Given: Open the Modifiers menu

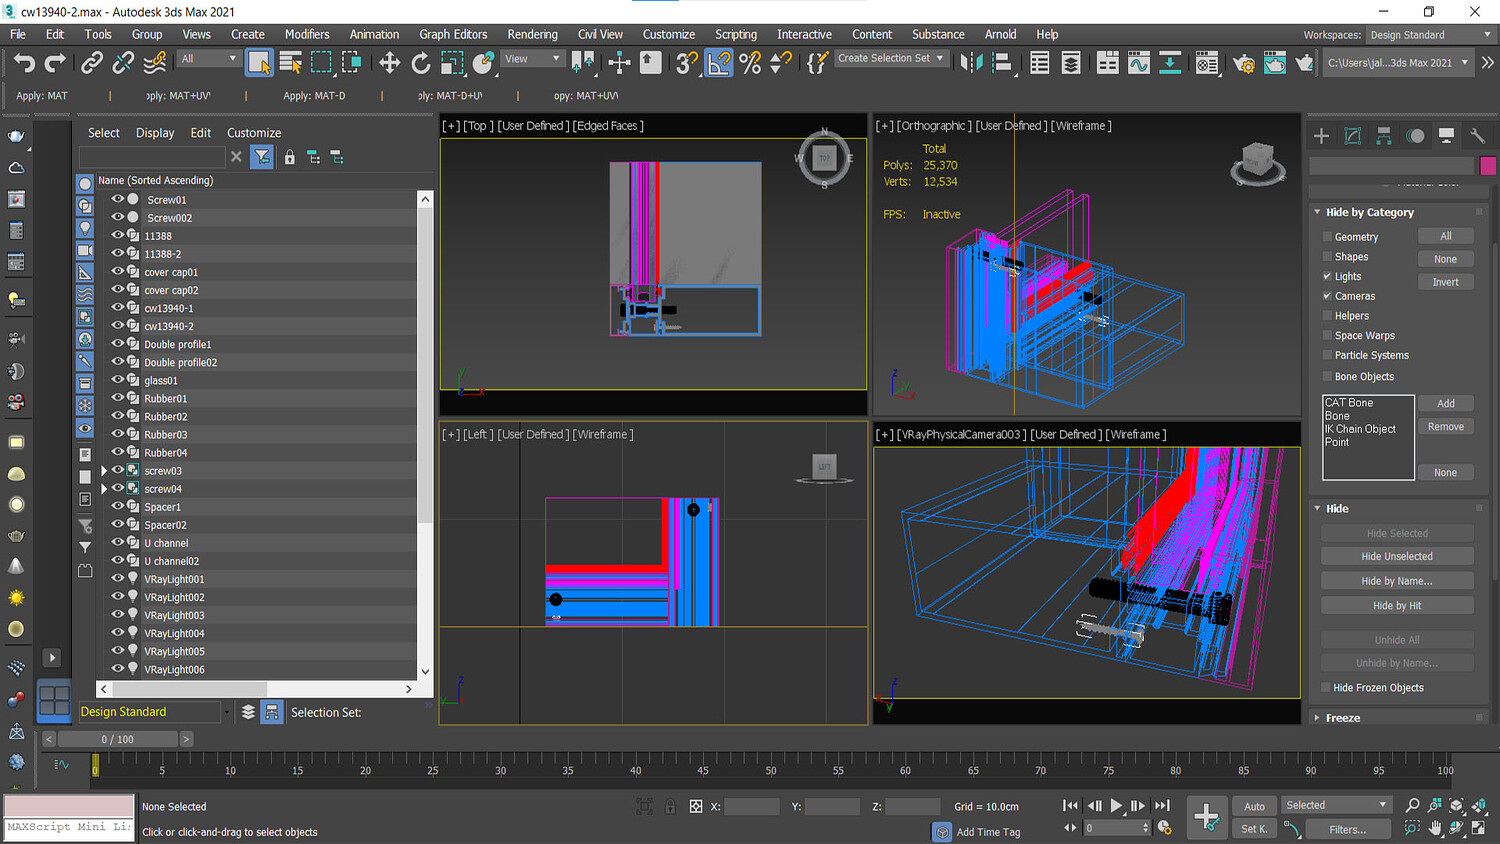Looking at the screenshot, I should tap(307, 34).
